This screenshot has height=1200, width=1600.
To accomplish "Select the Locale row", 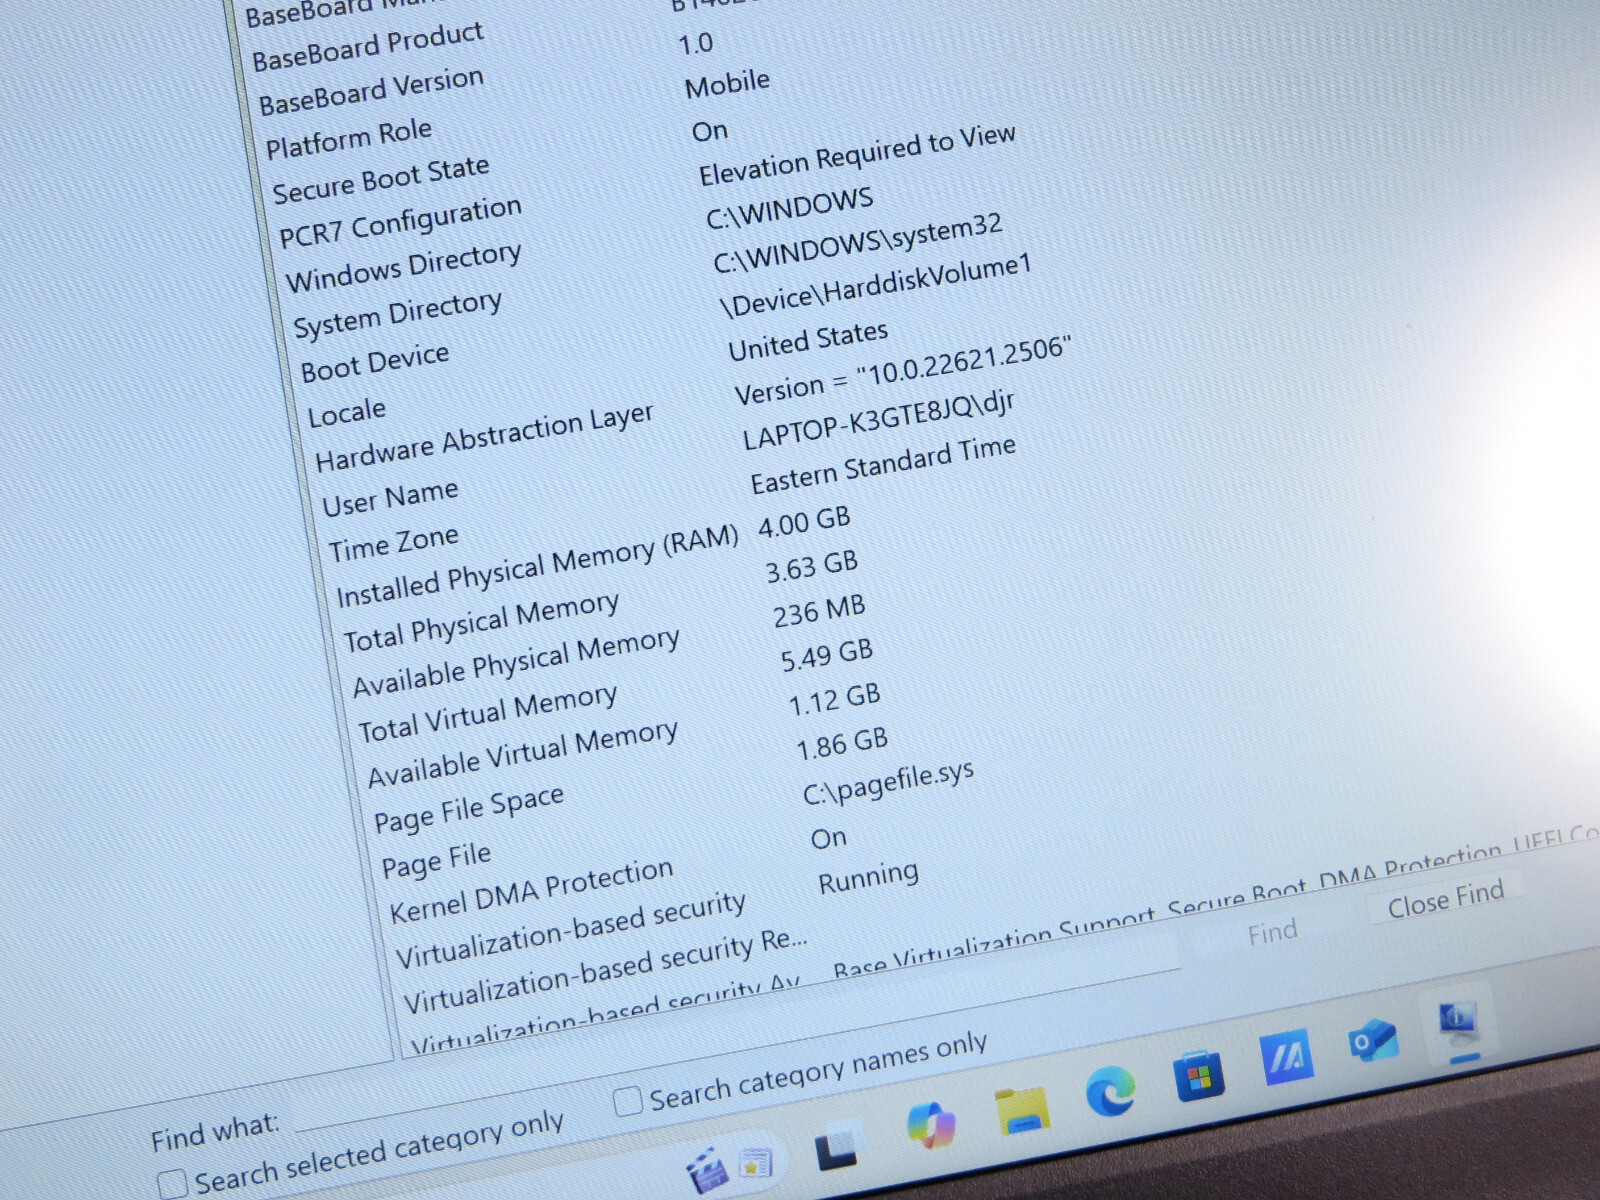I will 346,411.
